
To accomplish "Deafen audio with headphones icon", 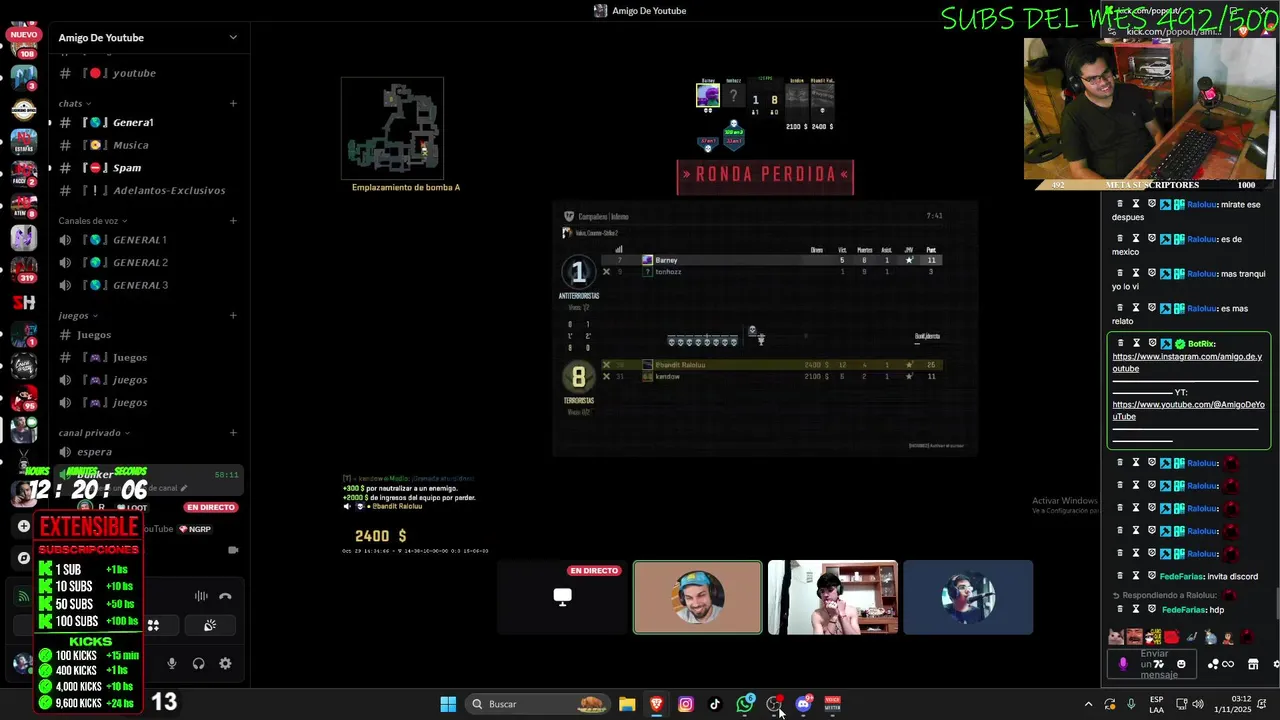I will click(x=198, y=663).
